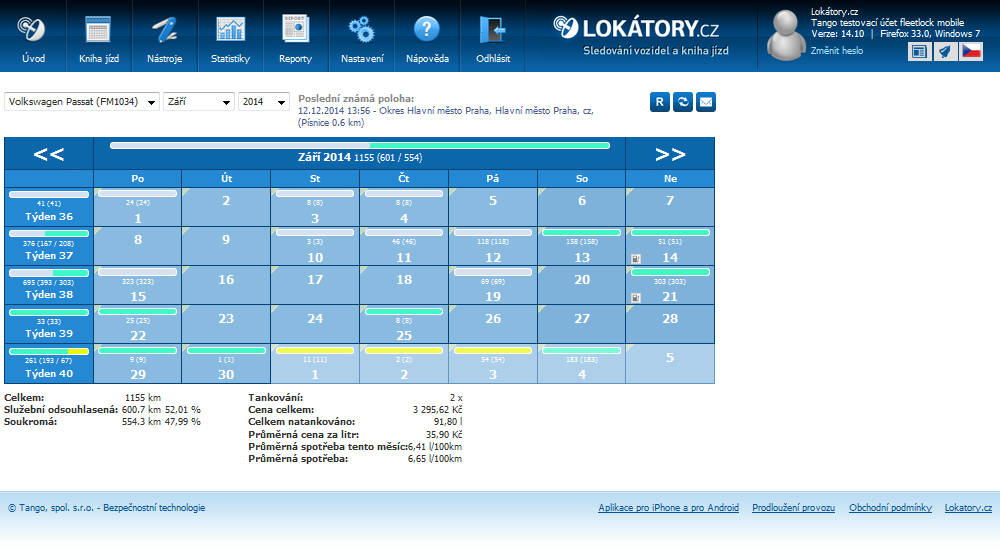Open the Statistiky charts page
This screenshot has height=550, width=1000.
(x=230, y=37)
